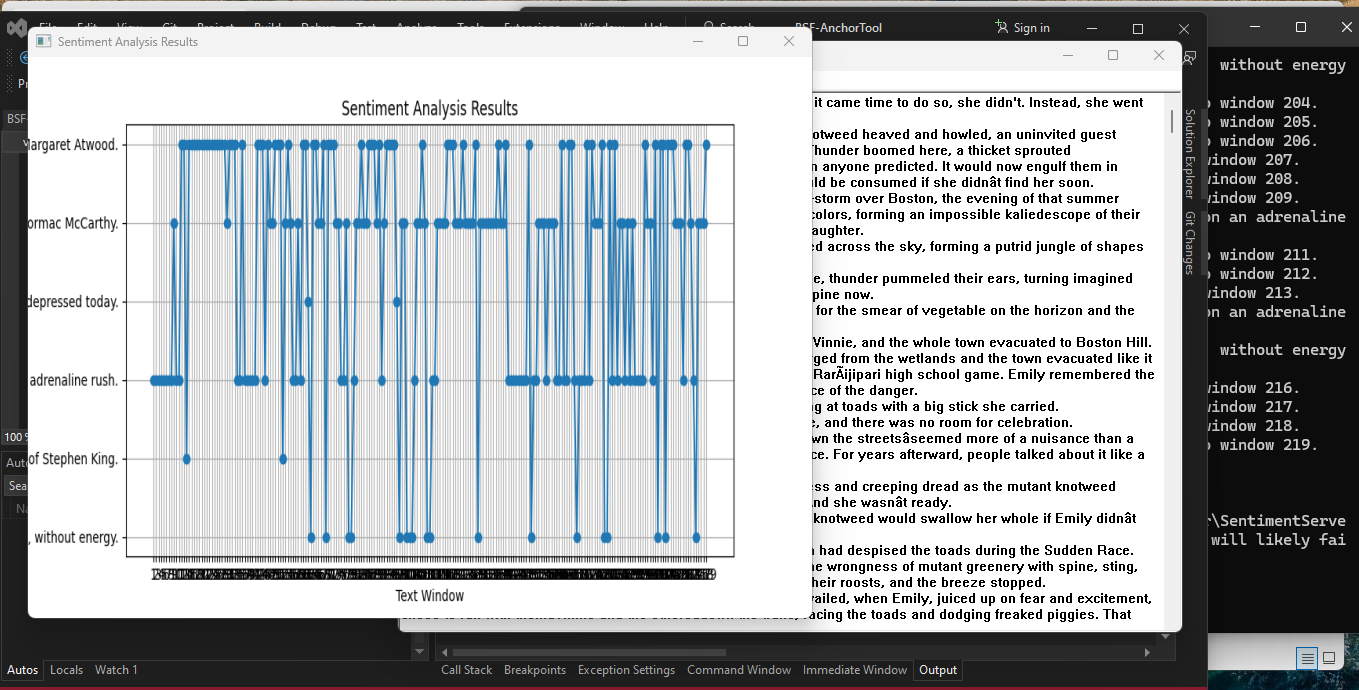The width and height of the screenshot is (1359, 690).
Task: Click the Stephen King y-axis label
Action: click(x=73, y=459)
